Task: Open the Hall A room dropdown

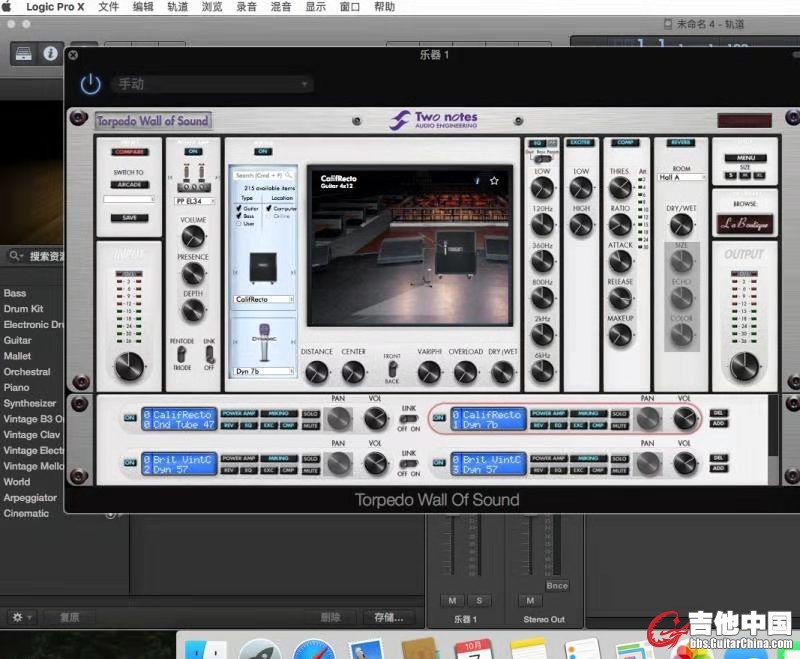Action: pyautogui.click(x=681, y=177)
